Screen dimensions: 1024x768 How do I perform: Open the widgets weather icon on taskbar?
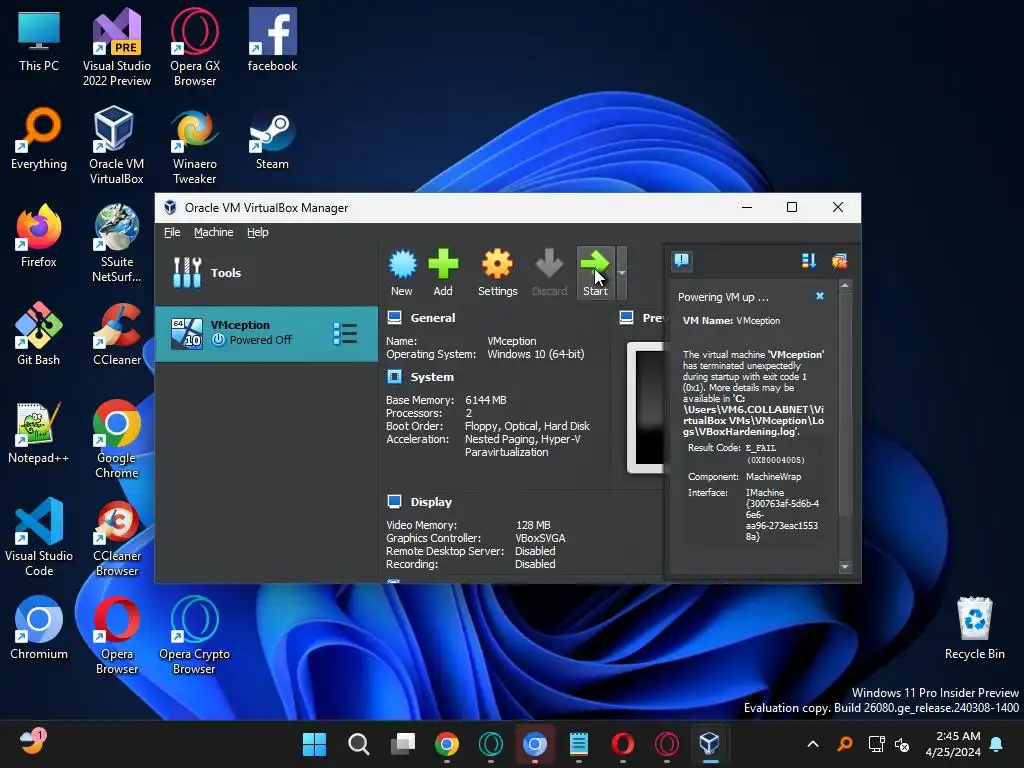[32, 743]
